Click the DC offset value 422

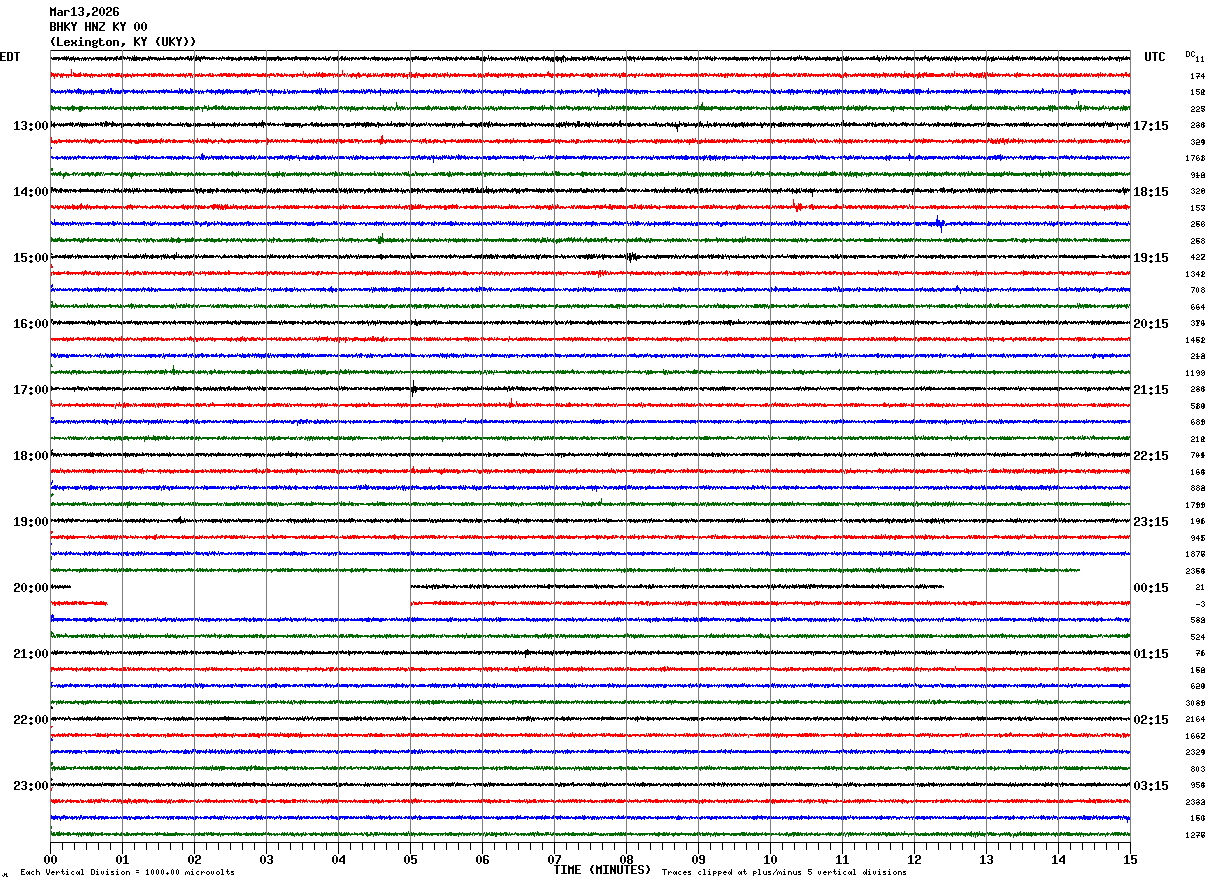click(1197, 258)
